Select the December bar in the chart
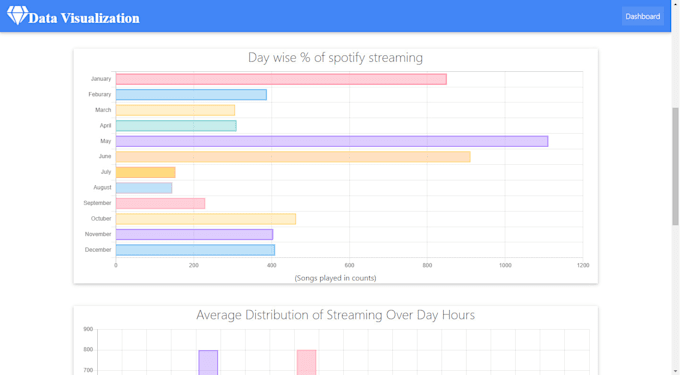The width and height of the screenshot is (680, 375). tap(195, 250)
